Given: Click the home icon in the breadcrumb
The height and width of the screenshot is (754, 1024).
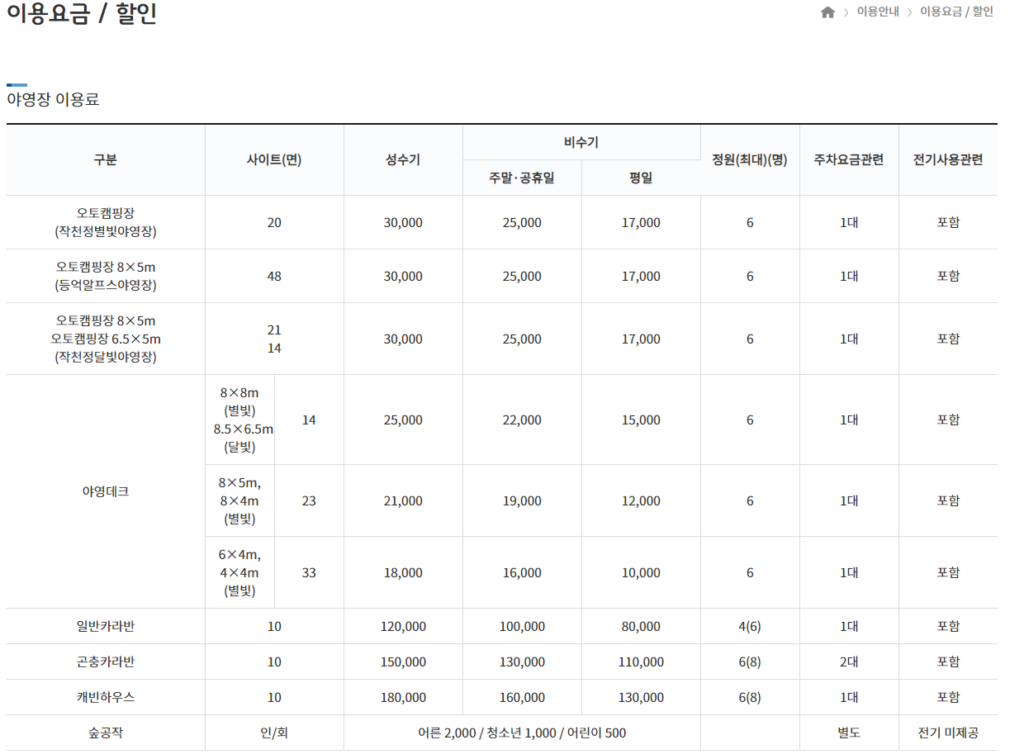Looking at the screenshot, I should (827, 12).
